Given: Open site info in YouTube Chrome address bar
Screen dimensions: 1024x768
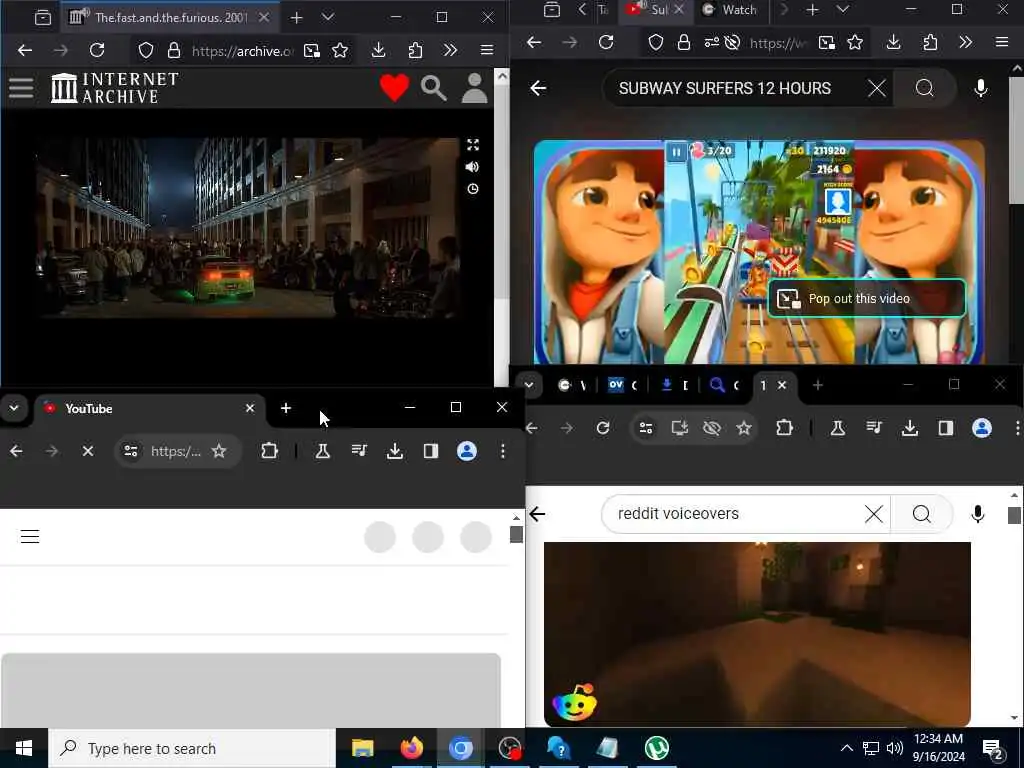Looking at the screenshot, I should 131,451.
